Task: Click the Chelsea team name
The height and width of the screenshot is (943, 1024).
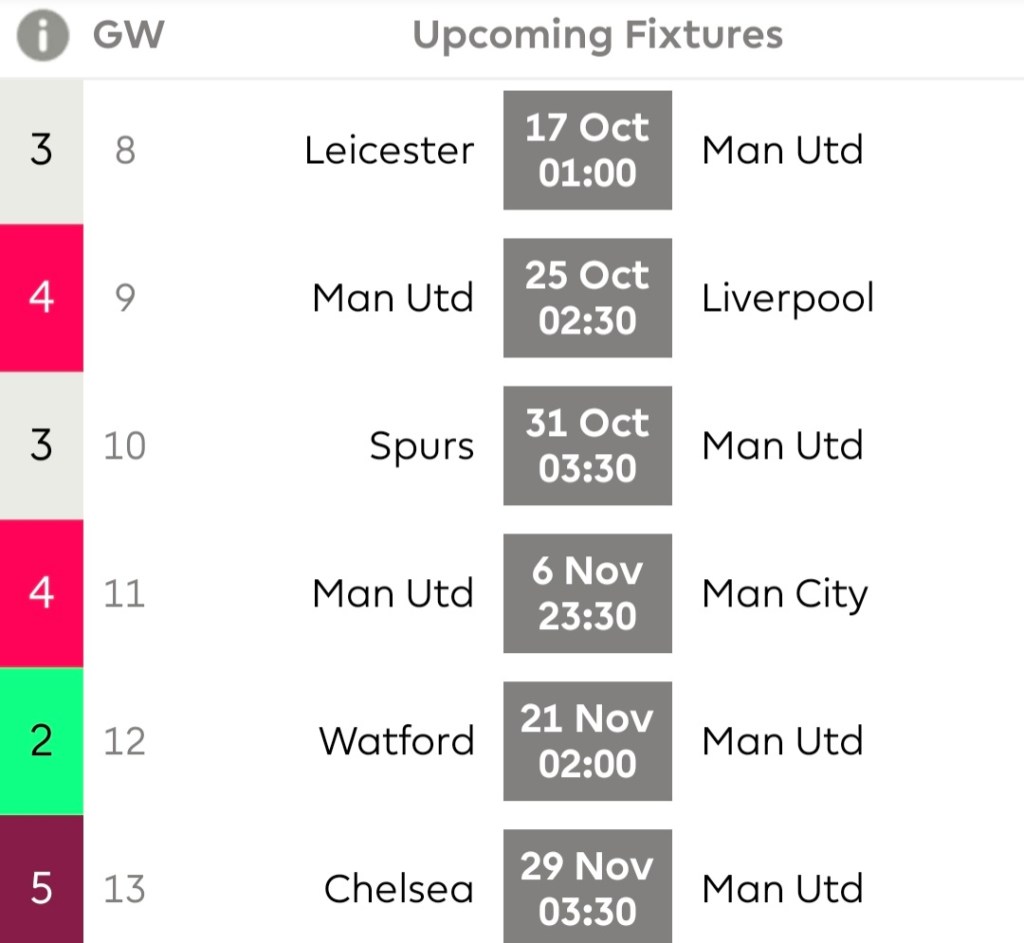Action: coord(398,888)
